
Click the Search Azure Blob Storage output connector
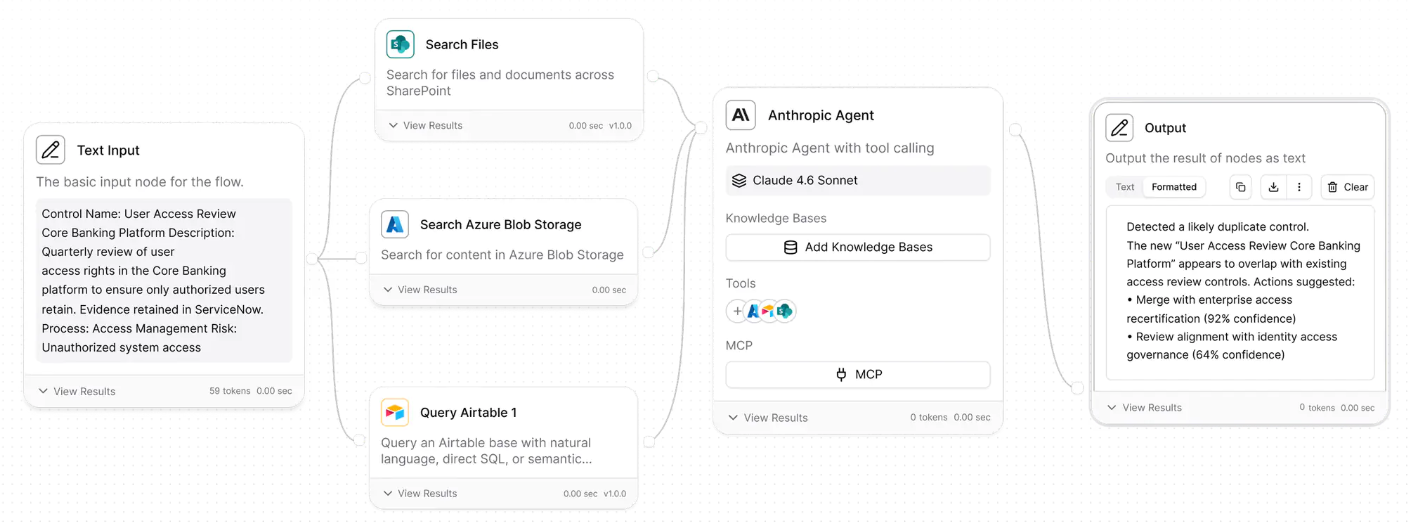tap(647, 252)
